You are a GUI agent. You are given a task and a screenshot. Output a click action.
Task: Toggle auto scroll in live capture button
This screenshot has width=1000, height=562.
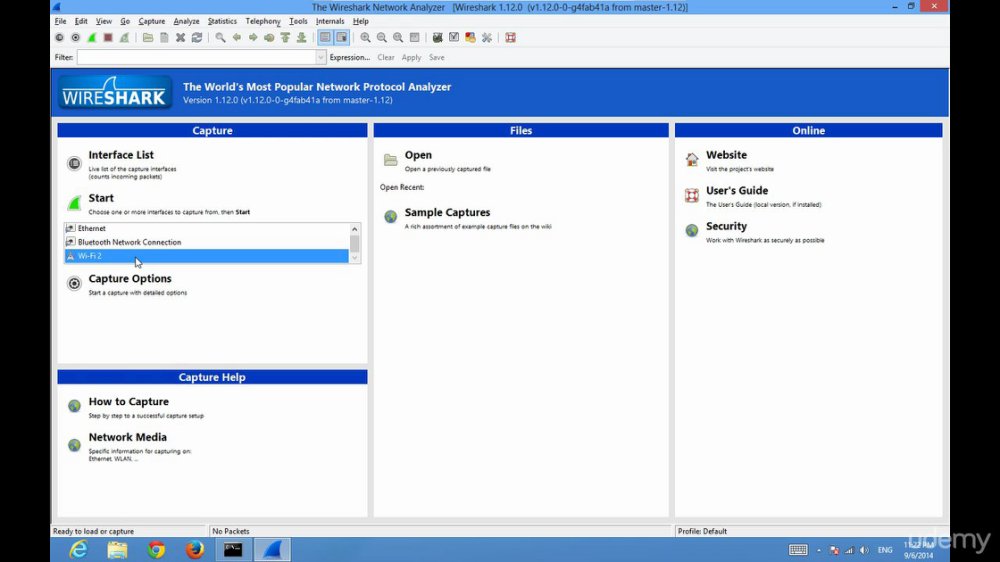tap(342, 38)
